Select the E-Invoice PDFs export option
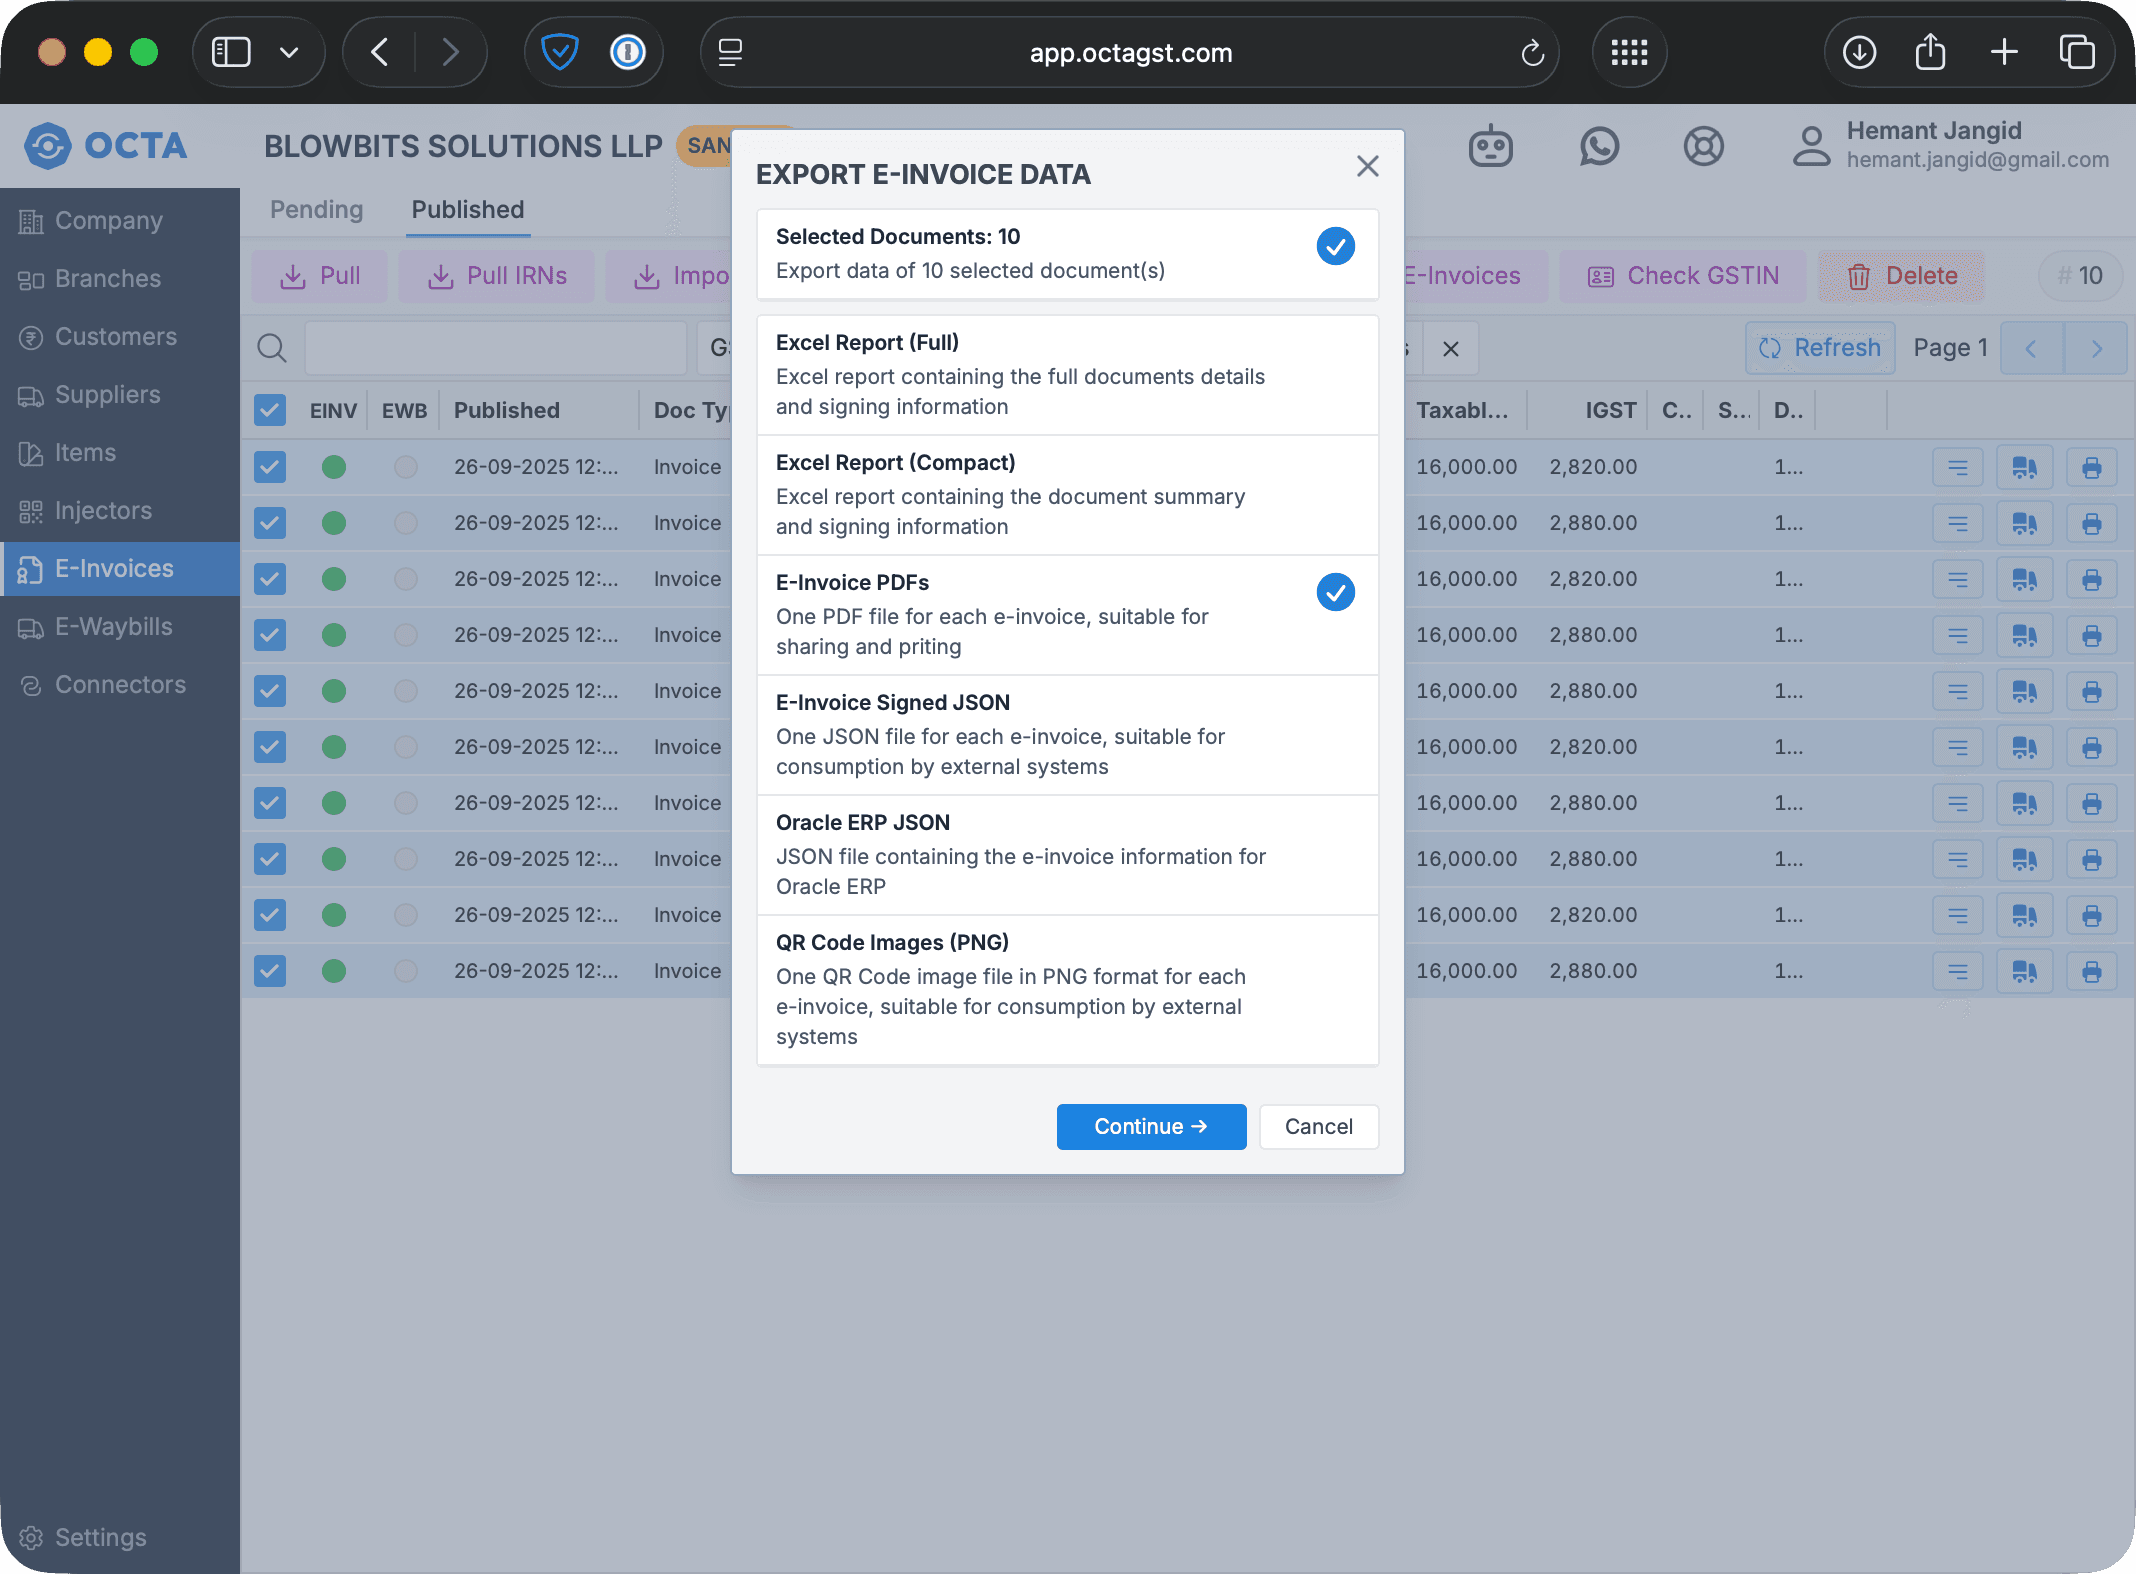 (1067, 614)
